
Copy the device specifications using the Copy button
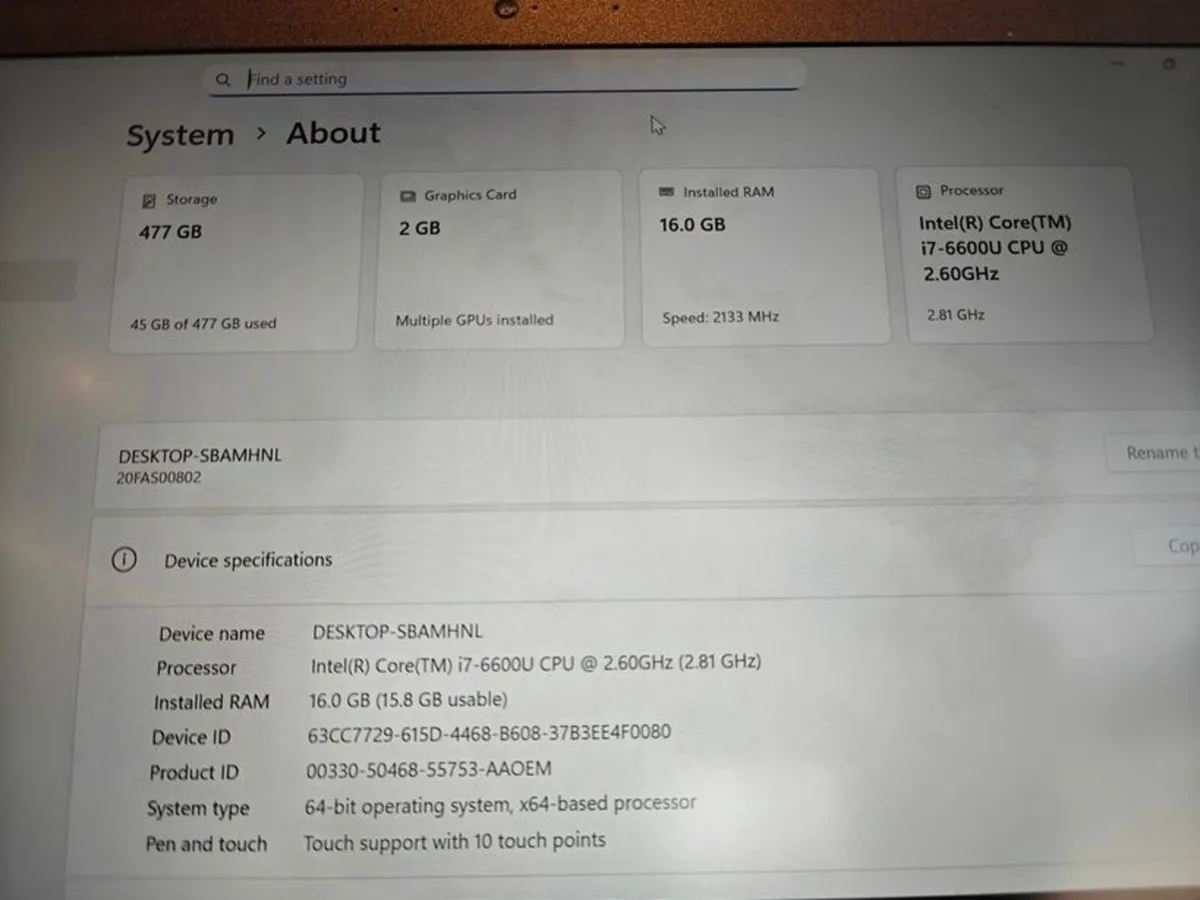click(1181, 546)
